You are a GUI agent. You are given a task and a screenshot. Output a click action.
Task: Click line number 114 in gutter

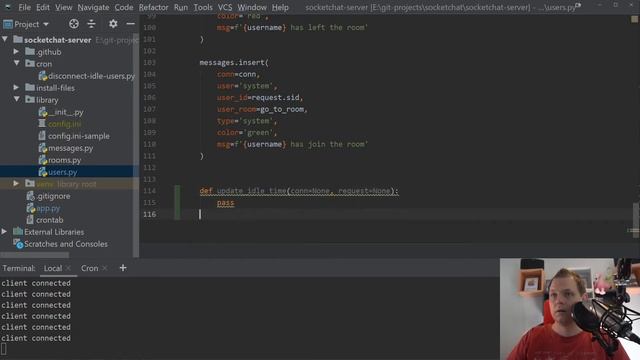(x=149, y=191)
